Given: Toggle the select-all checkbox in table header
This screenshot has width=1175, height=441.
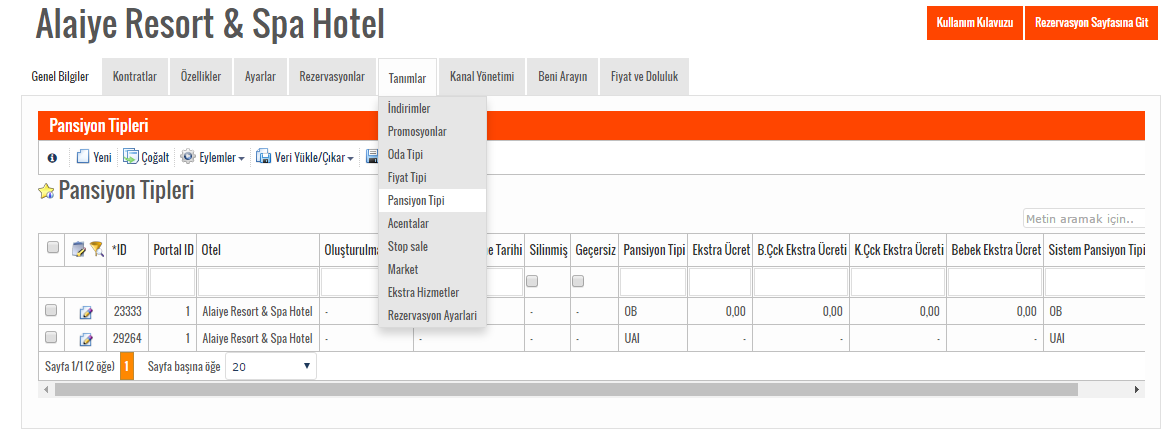Looking at the screenshot, I should pyautogui.click(x=52, y=247).
